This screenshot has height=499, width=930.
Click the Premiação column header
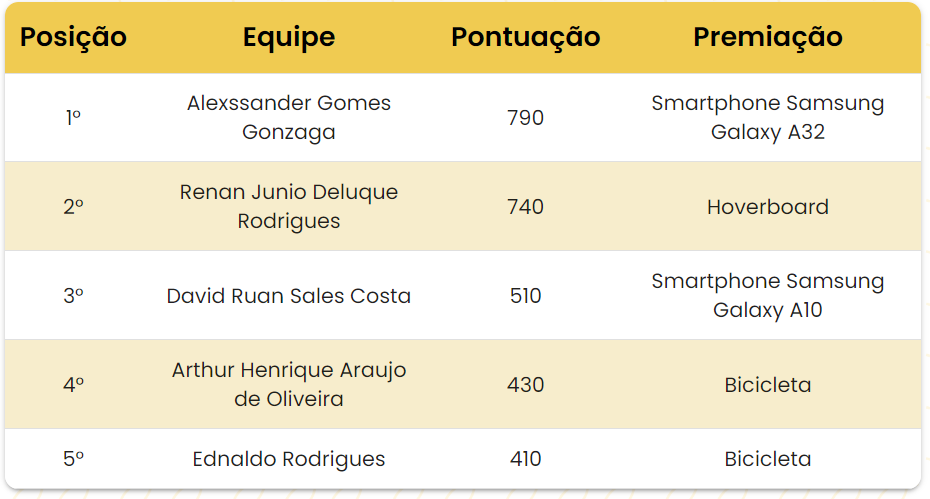(767, 37)
